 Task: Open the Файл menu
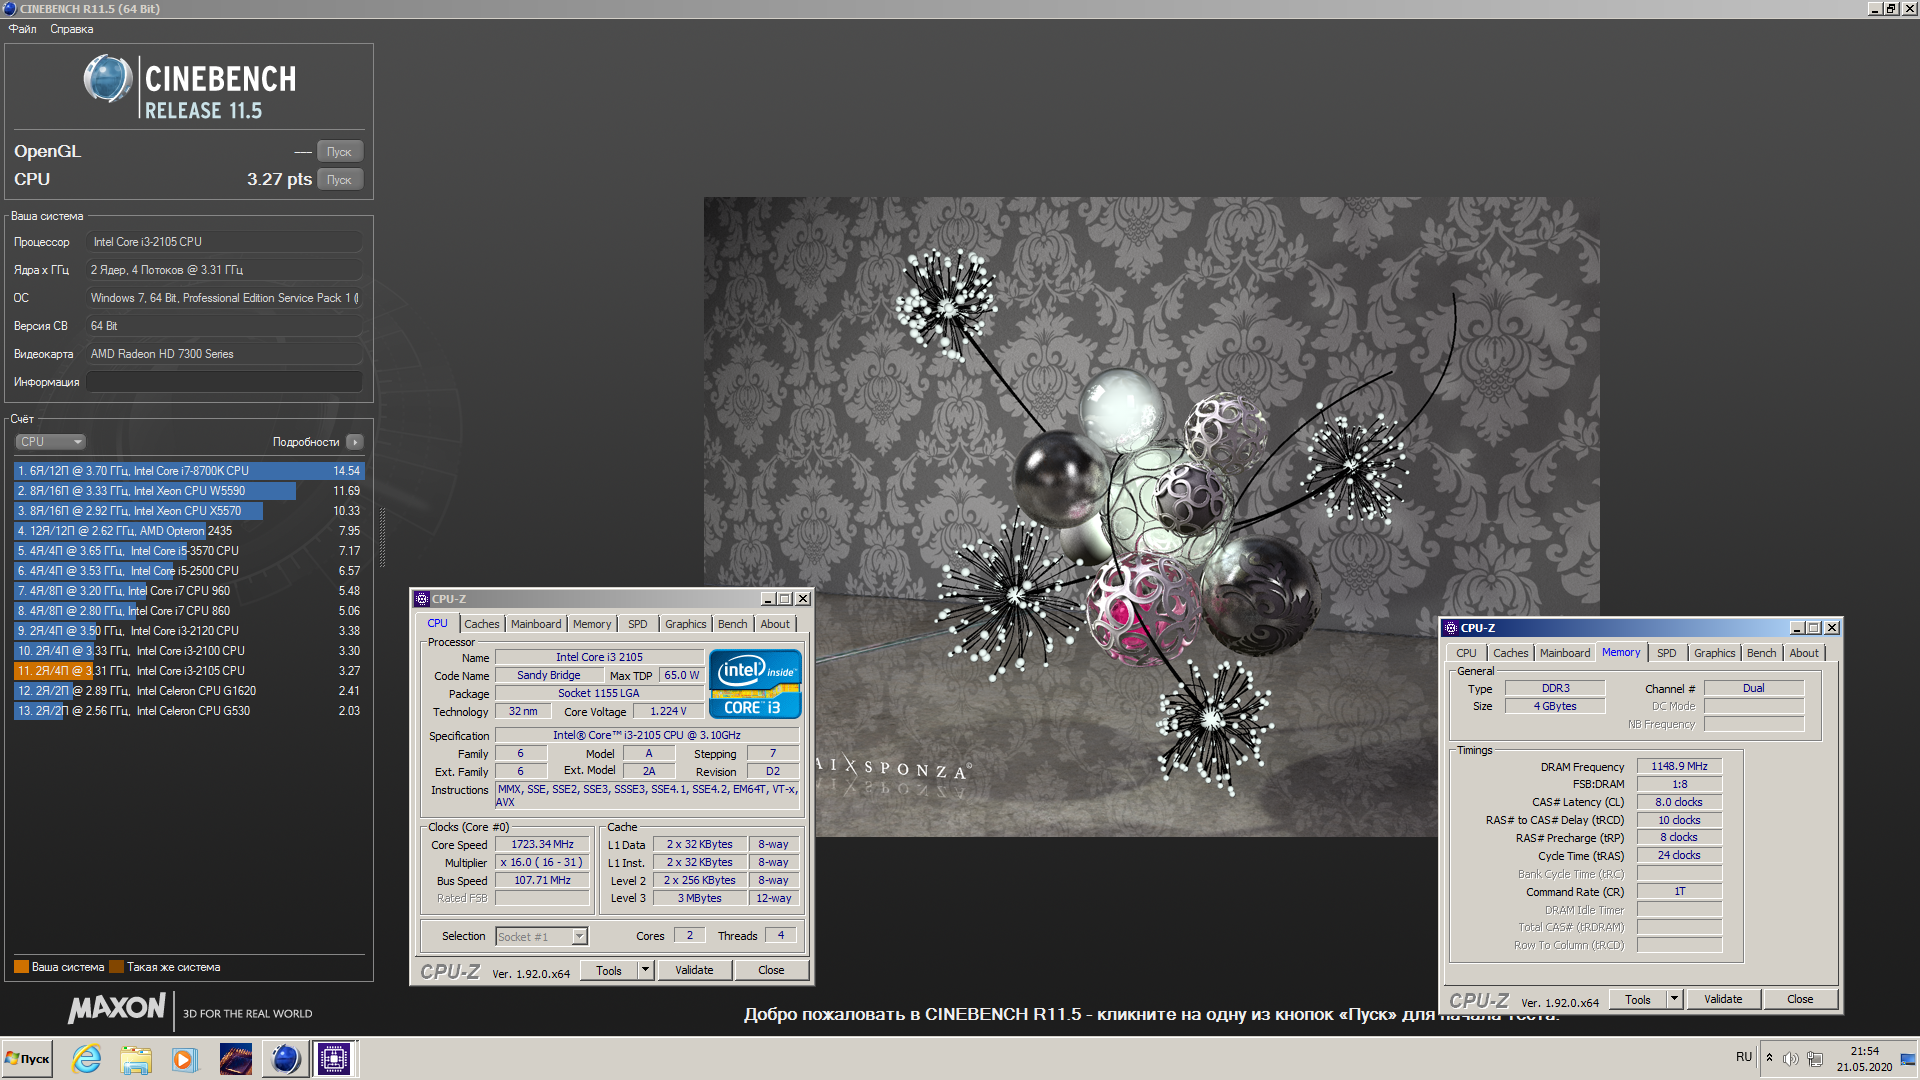(x=22, y=29)
